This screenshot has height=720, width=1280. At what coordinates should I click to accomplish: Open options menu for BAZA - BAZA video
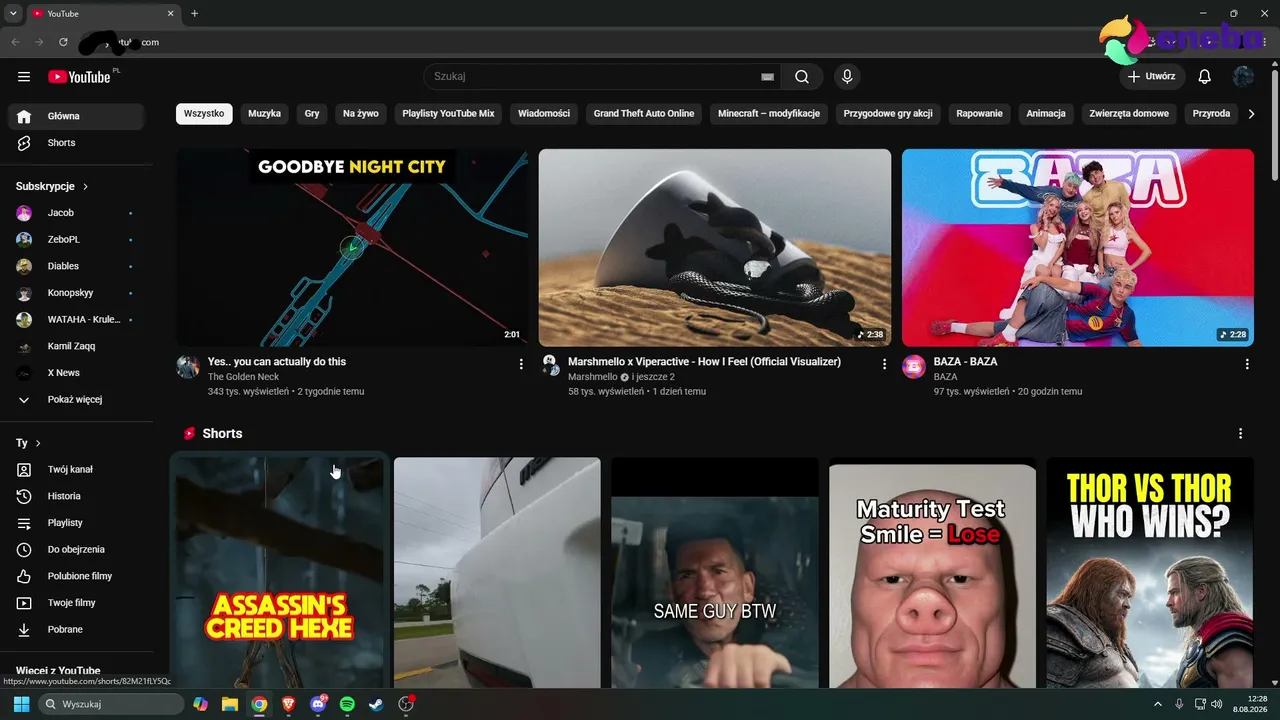[x=1247, y=364]
